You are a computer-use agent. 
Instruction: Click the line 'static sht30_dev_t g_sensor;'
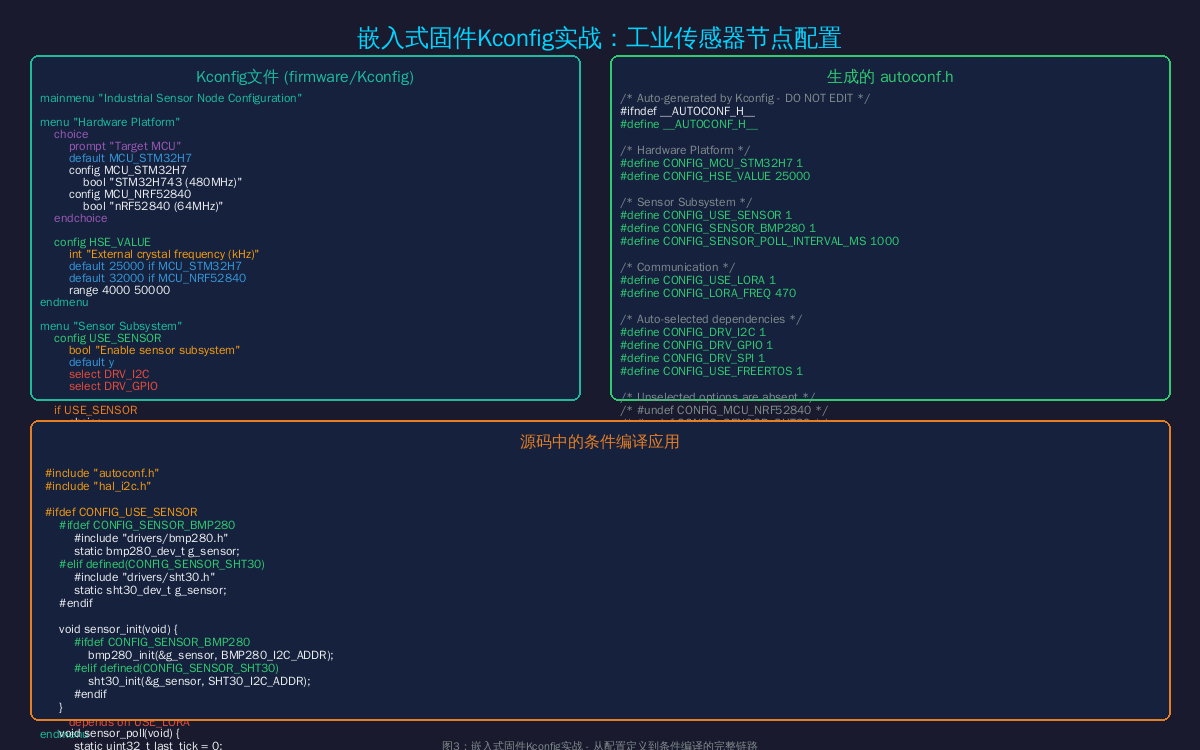(150, 590)
